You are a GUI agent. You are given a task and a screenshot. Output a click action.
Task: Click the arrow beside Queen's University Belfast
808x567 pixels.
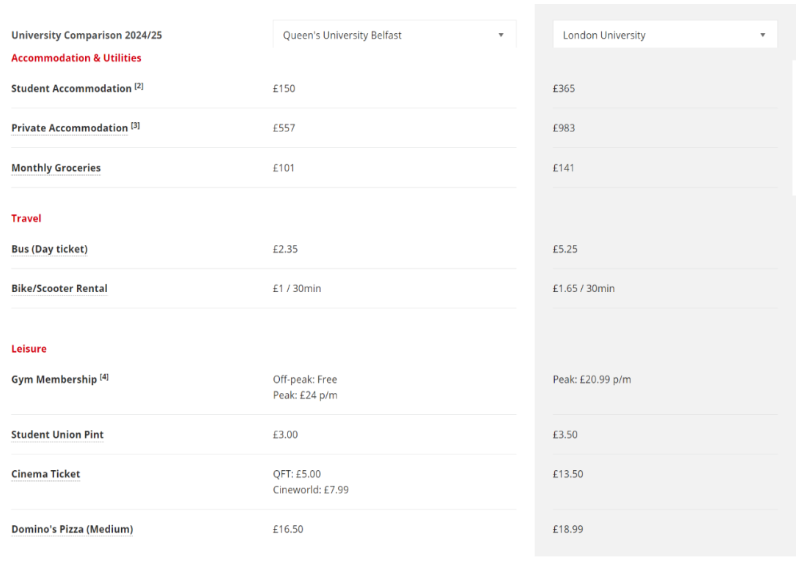coord(501,35)
